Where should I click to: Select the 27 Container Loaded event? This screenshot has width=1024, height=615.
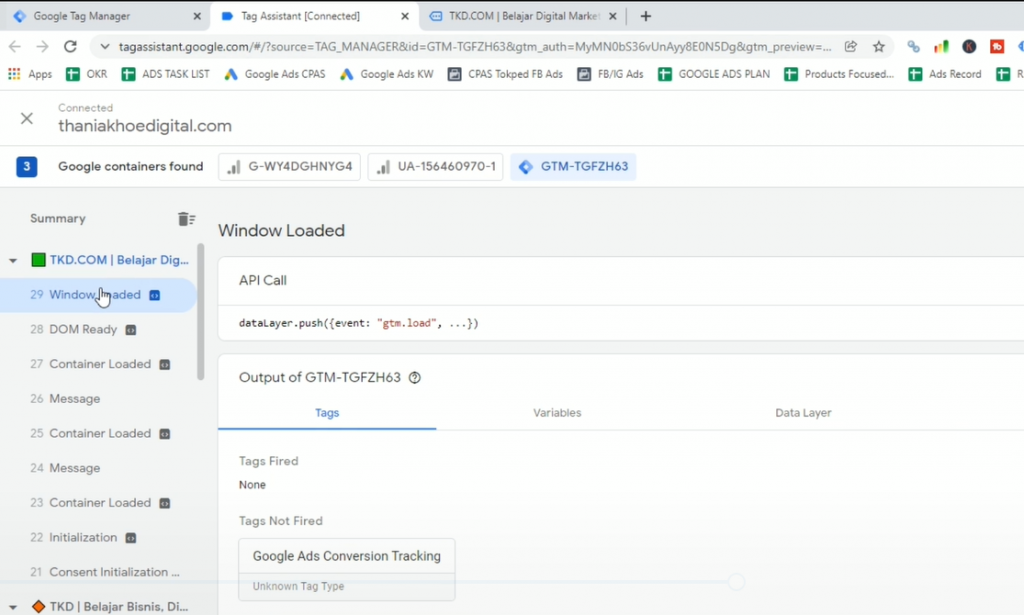[x=100, y=364]
